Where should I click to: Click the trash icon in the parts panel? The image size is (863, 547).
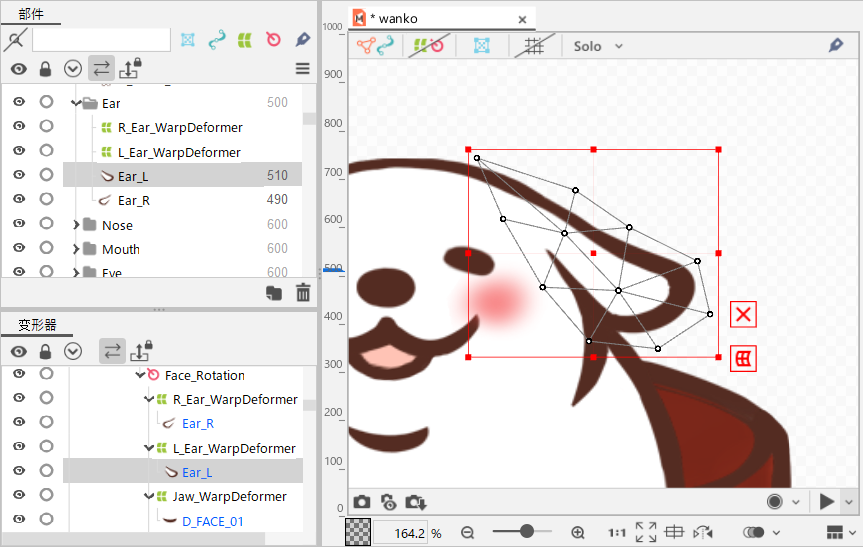point(303,293)
